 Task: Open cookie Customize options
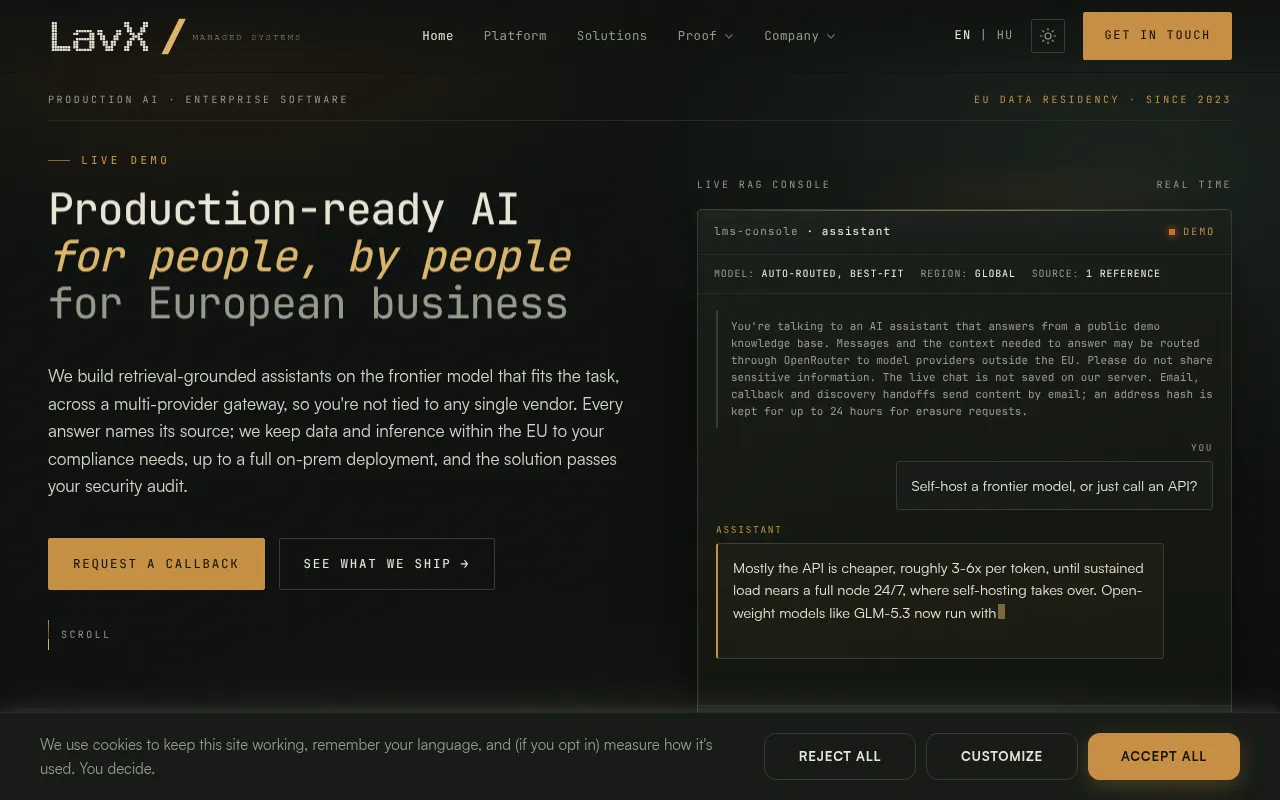pyautogui.click(x=1002, y=756)
